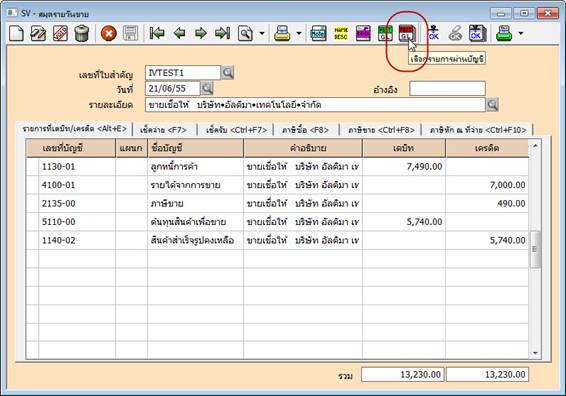Click the total debit box 13,230.00
Viewport: 566px width, 396px height.
(403, 375)
